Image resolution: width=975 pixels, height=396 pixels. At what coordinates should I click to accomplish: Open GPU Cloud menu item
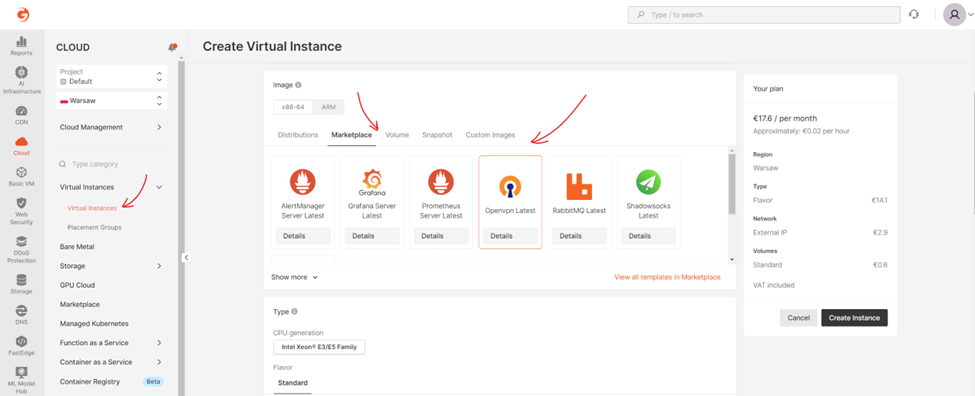point(77,285)
